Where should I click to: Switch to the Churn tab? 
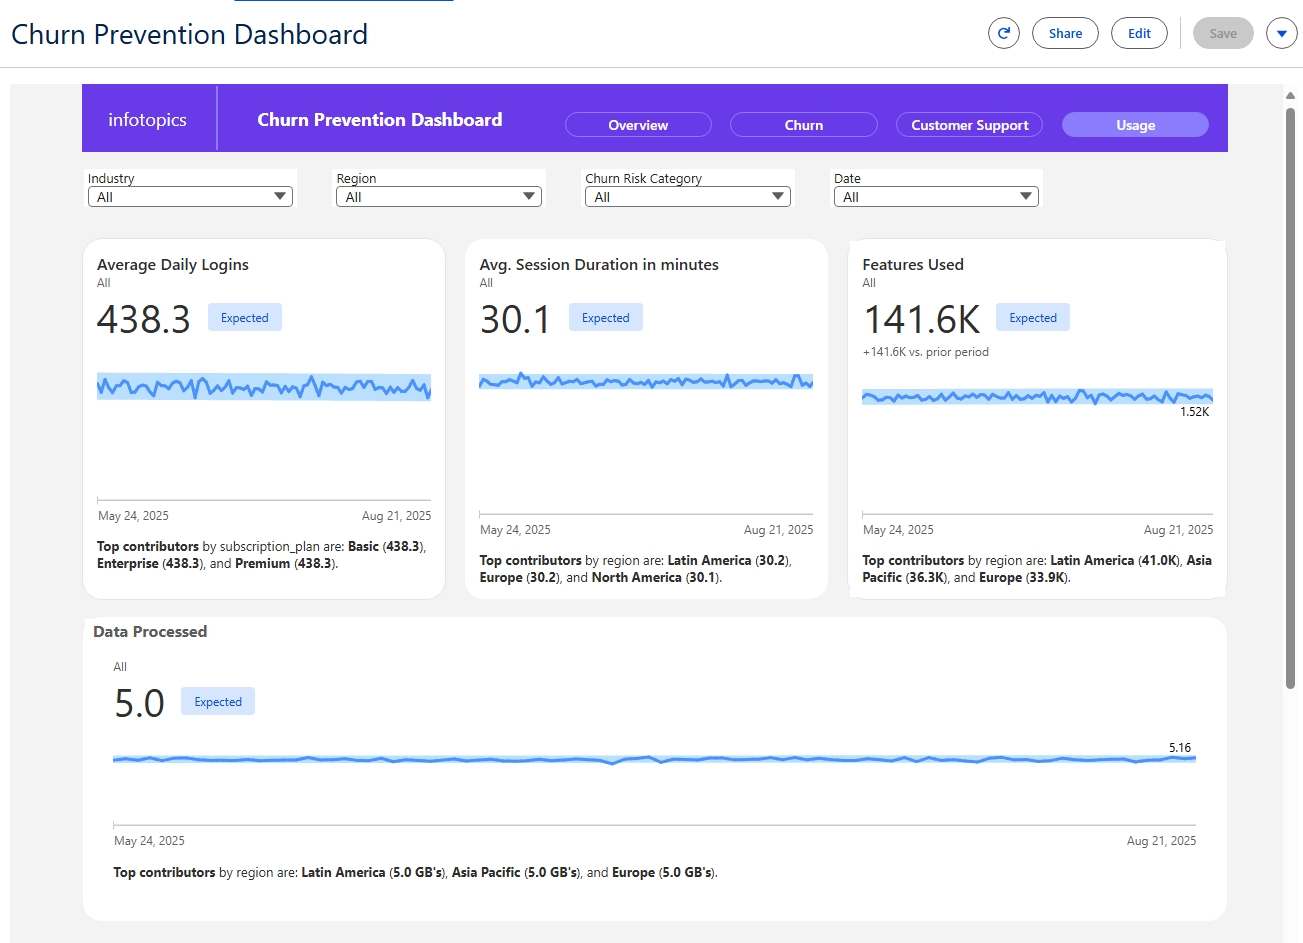(804, 125)
